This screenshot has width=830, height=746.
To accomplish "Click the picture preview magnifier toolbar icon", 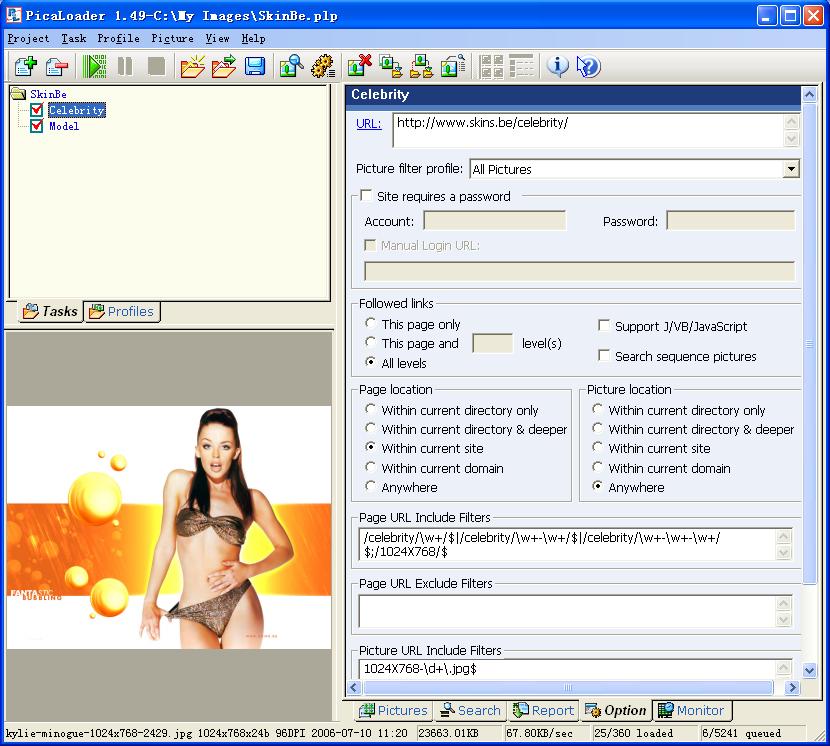I will (291, 67).
